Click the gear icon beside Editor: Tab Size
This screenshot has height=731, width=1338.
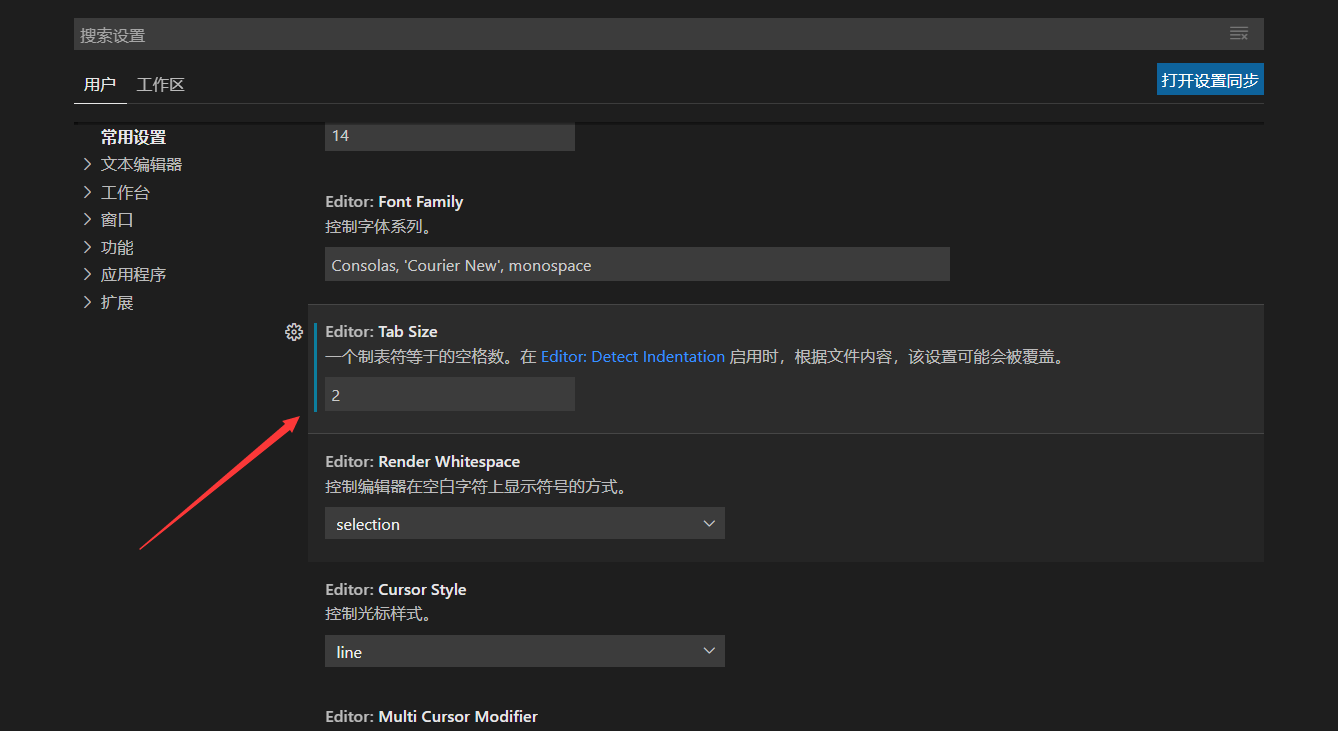(293, 332)
